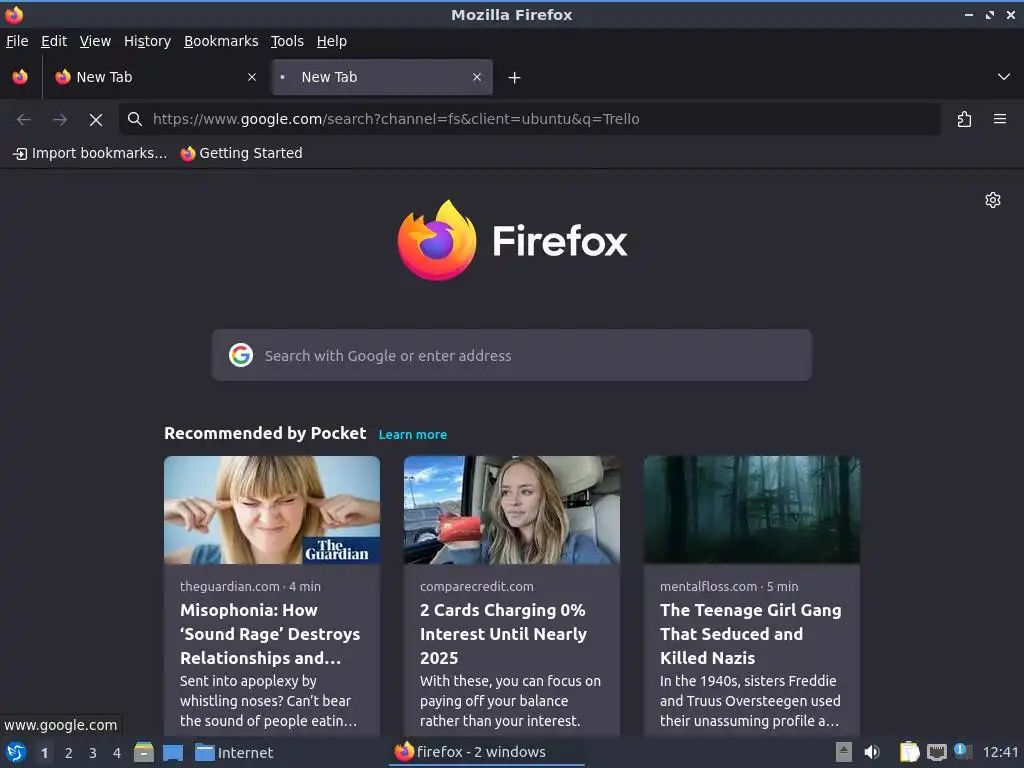Open the Firefox View pinned icon
1024x768 pixels.
click(20, 77)
